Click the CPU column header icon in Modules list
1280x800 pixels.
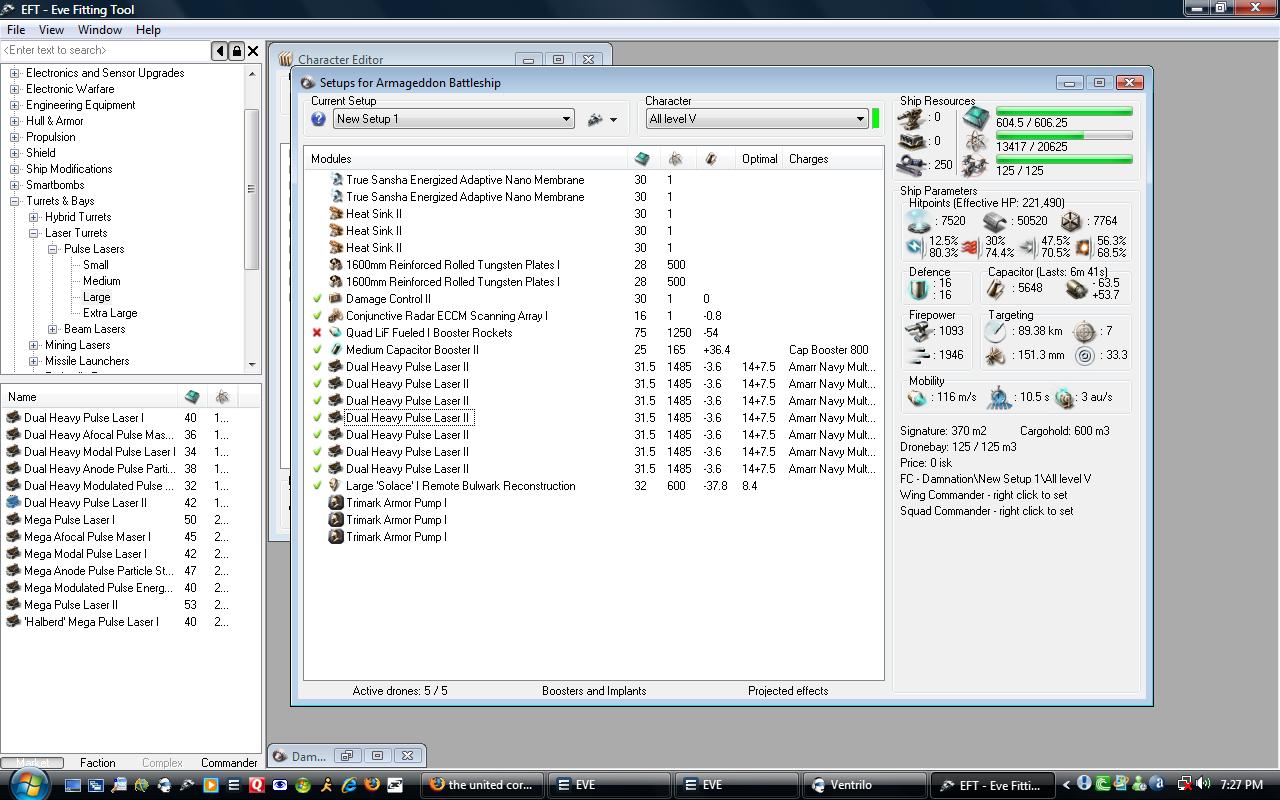pyautogui.click(x=642, y=159)
